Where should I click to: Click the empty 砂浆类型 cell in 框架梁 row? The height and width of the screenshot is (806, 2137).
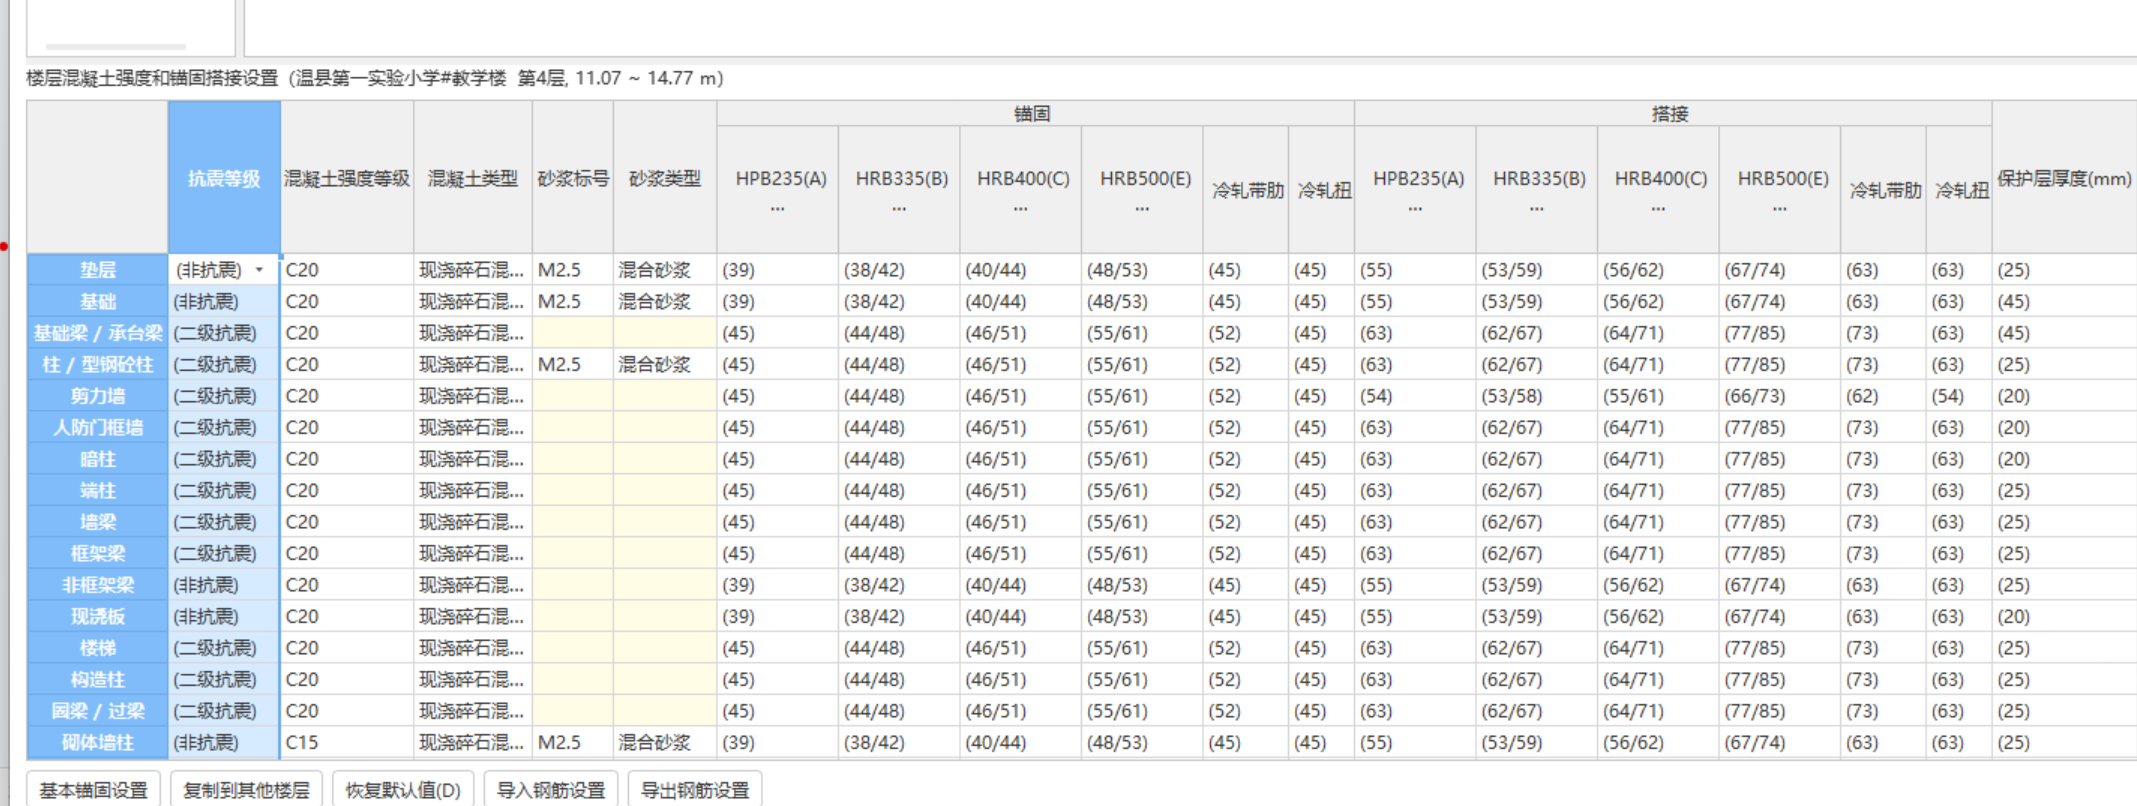(x=665, y=553)
